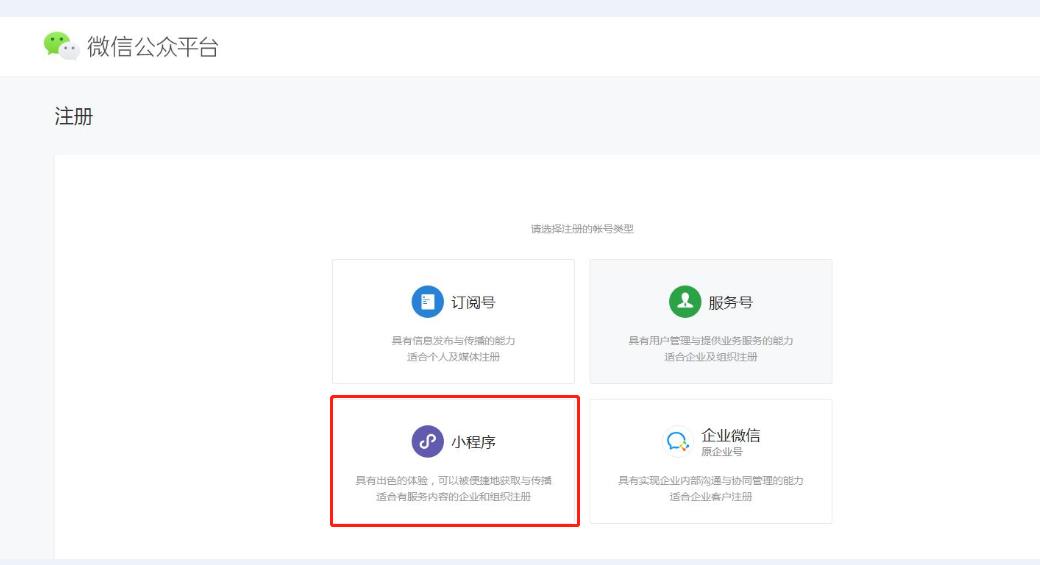
Task: Select the 订阅号 account type label
Action: [x=473, y=302]
